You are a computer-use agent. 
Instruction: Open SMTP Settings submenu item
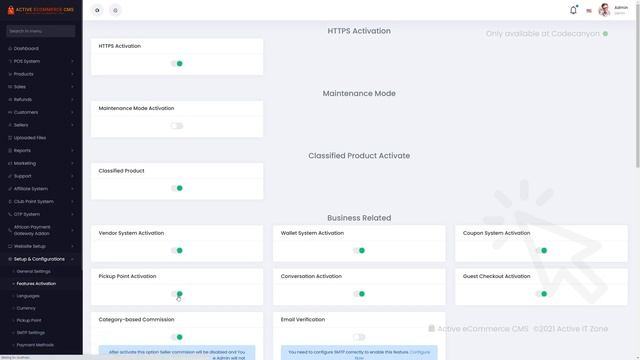(x=31, y=333)
